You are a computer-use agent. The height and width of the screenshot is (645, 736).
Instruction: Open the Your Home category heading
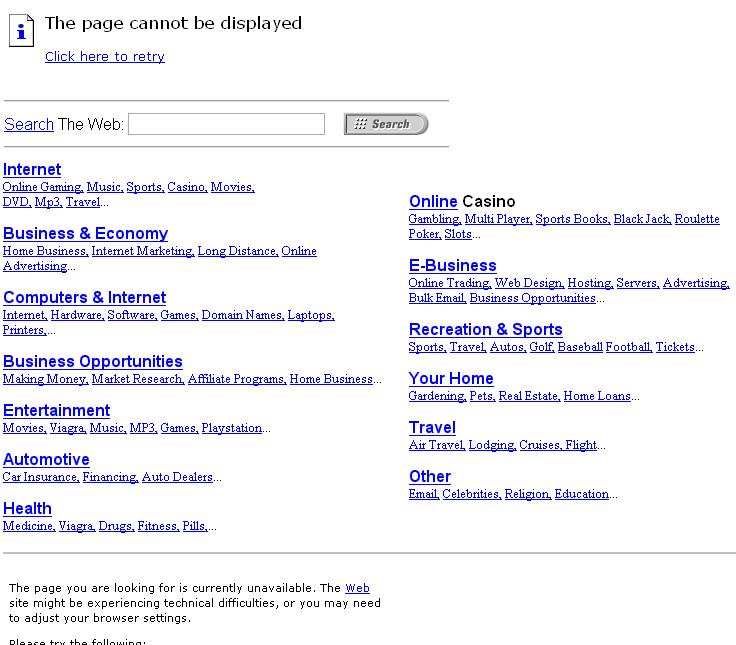(x=451, y=379)
